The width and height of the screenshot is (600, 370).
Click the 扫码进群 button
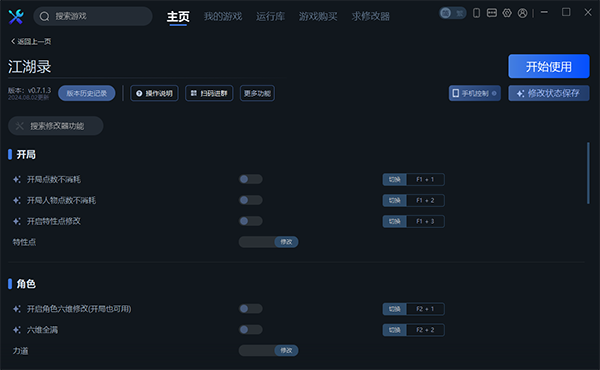[209, 93]
